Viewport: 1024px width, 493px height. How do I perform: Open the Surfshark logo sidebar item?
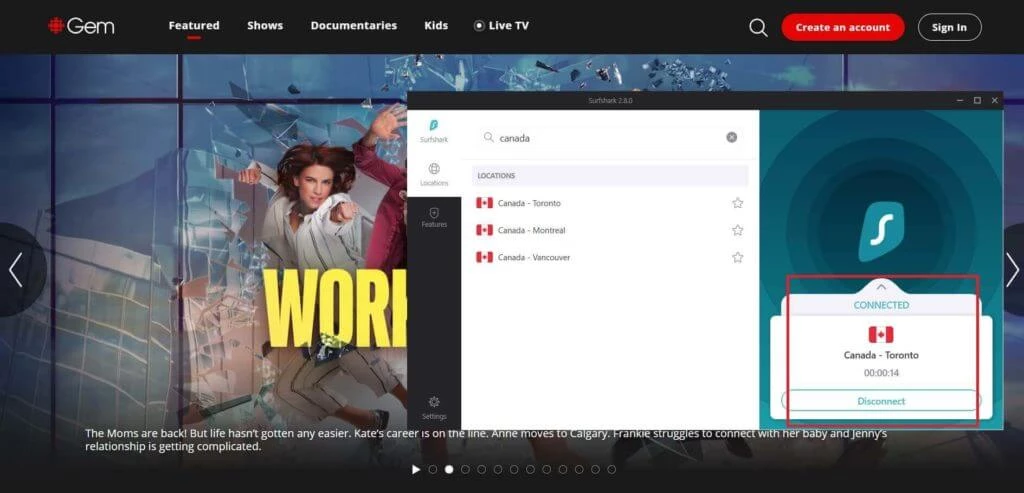point(434,131)
